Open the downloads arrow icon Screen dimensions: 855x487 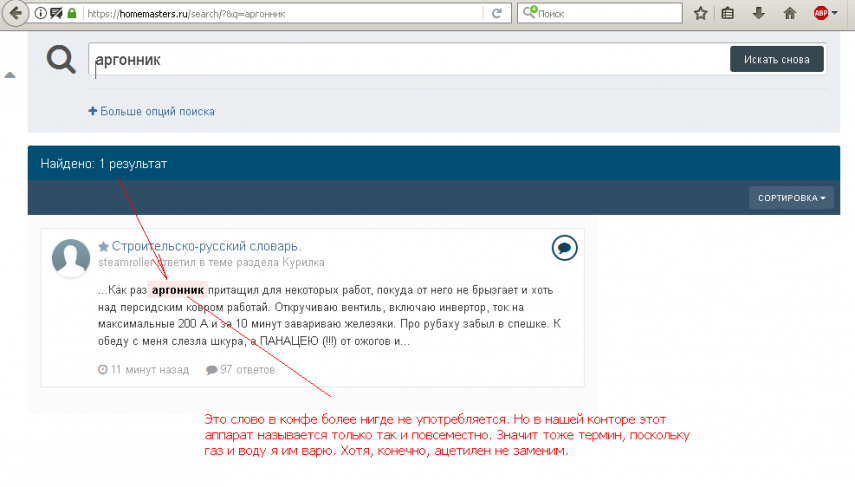click(x=759, y=14)
